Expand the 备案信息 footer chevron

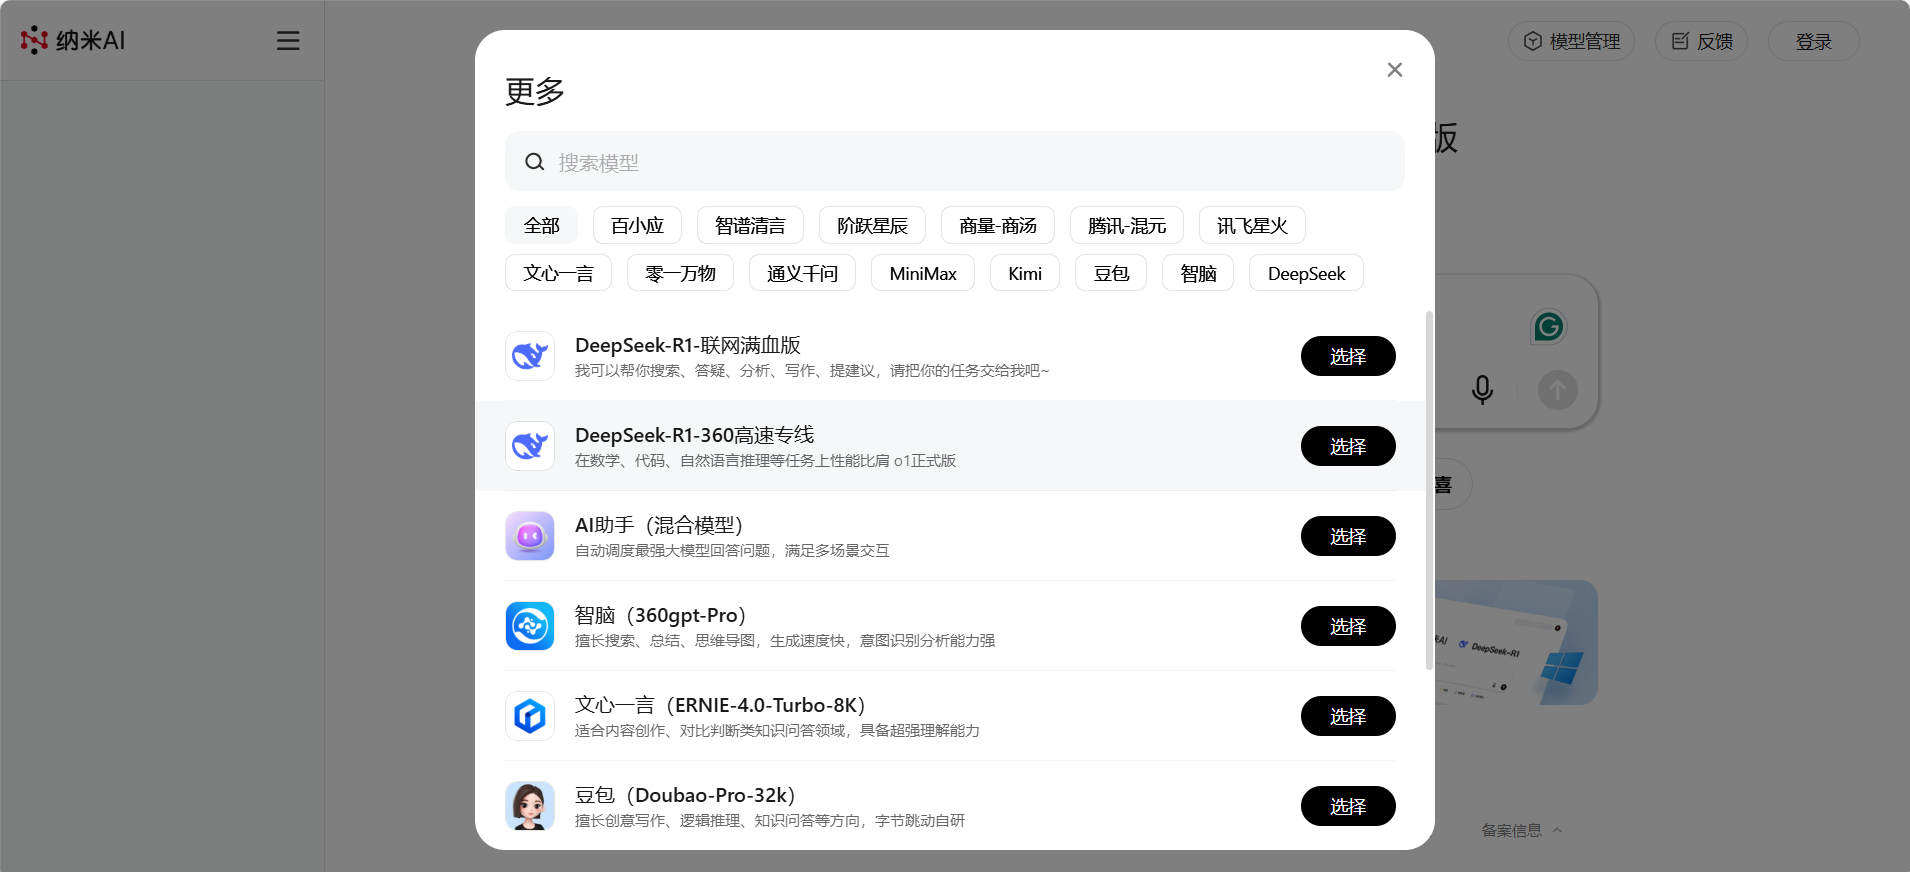coord(1557,830)
